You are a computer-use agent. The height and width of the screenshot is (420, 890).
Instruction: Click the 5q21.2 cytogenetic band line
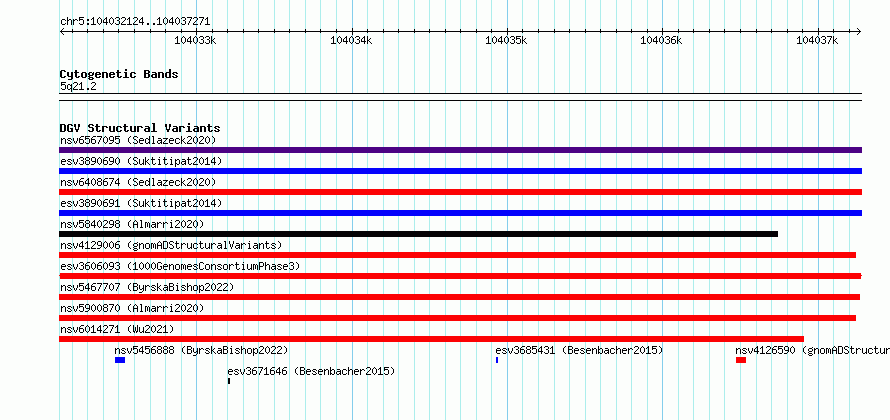point(460,97)
